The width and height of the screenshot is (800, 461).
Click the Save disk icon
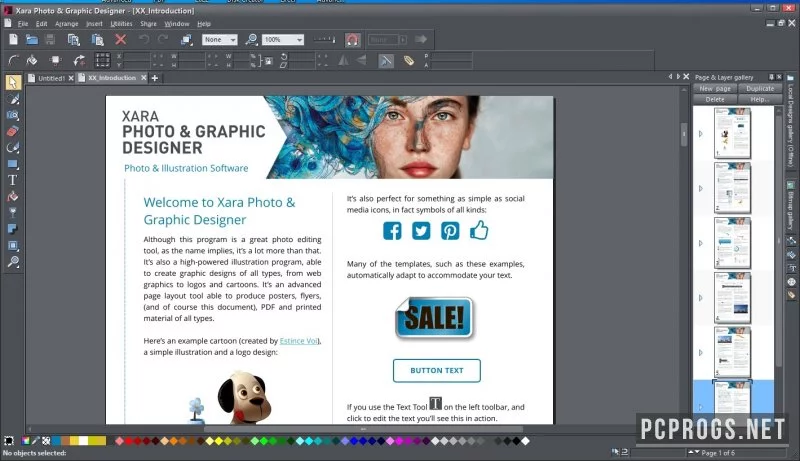(x=50, y=39)
